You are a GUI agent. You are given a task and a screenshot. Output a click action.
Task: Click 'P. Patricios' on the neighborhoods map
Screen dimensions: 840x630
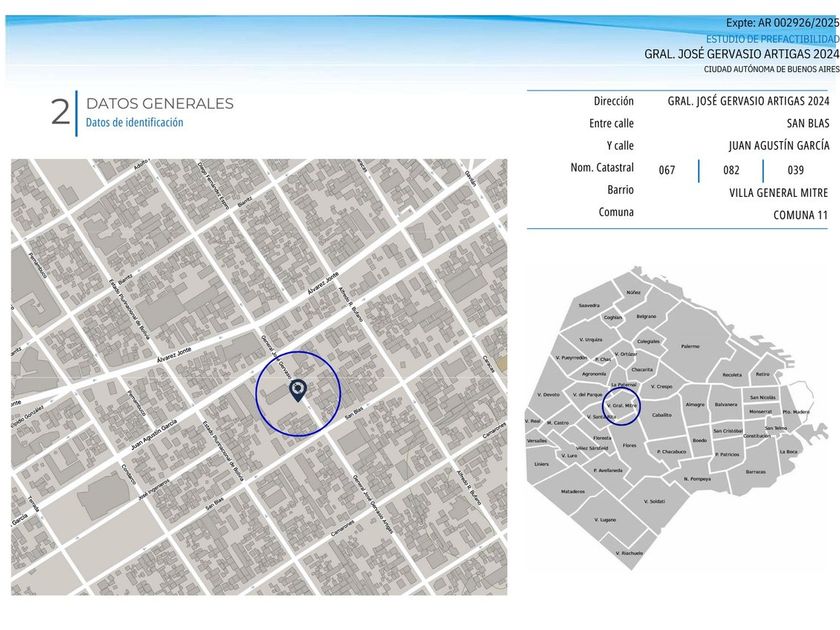point(728,454)
